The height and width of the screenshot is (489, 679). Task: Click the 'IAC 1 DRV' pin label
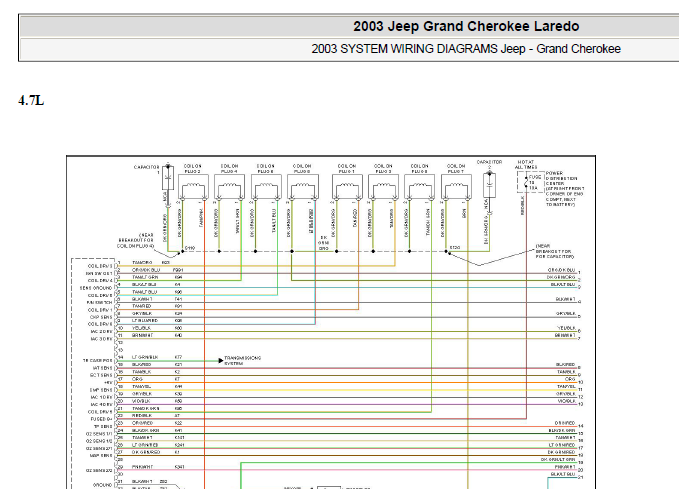click(x=101, y=398)
